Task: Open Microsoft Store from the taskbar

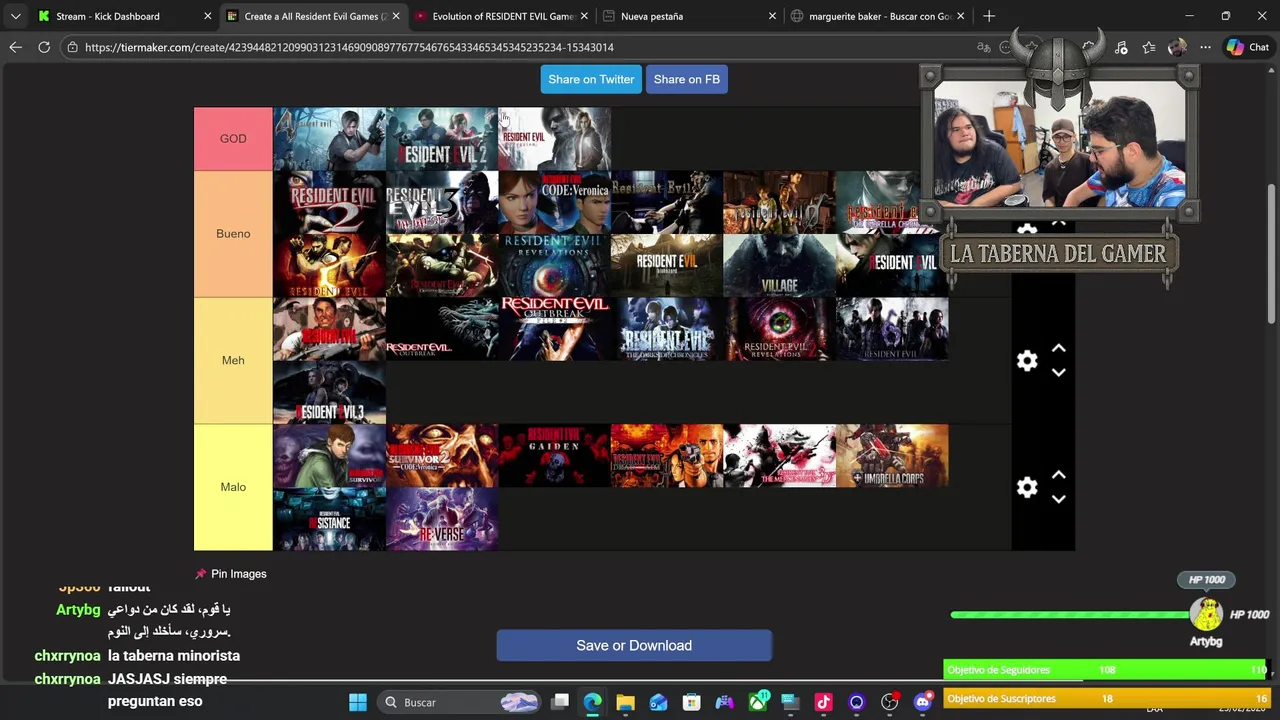Action: tap(691, 702)
